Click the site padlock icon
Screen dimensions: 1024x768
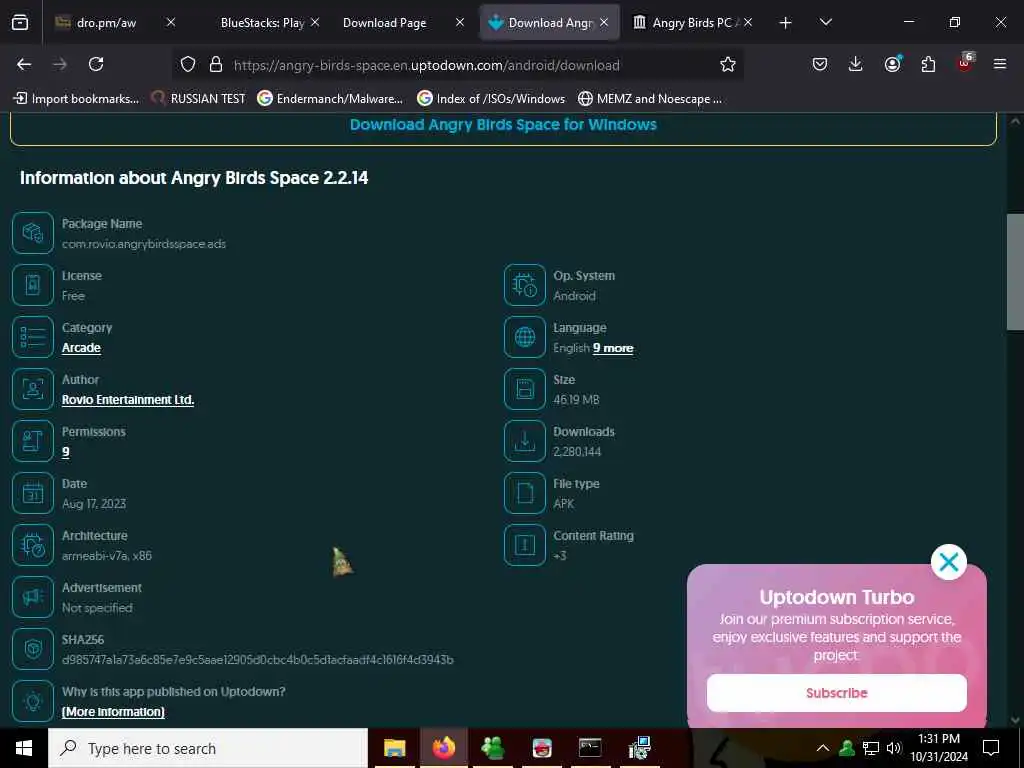tap(216, 64)
